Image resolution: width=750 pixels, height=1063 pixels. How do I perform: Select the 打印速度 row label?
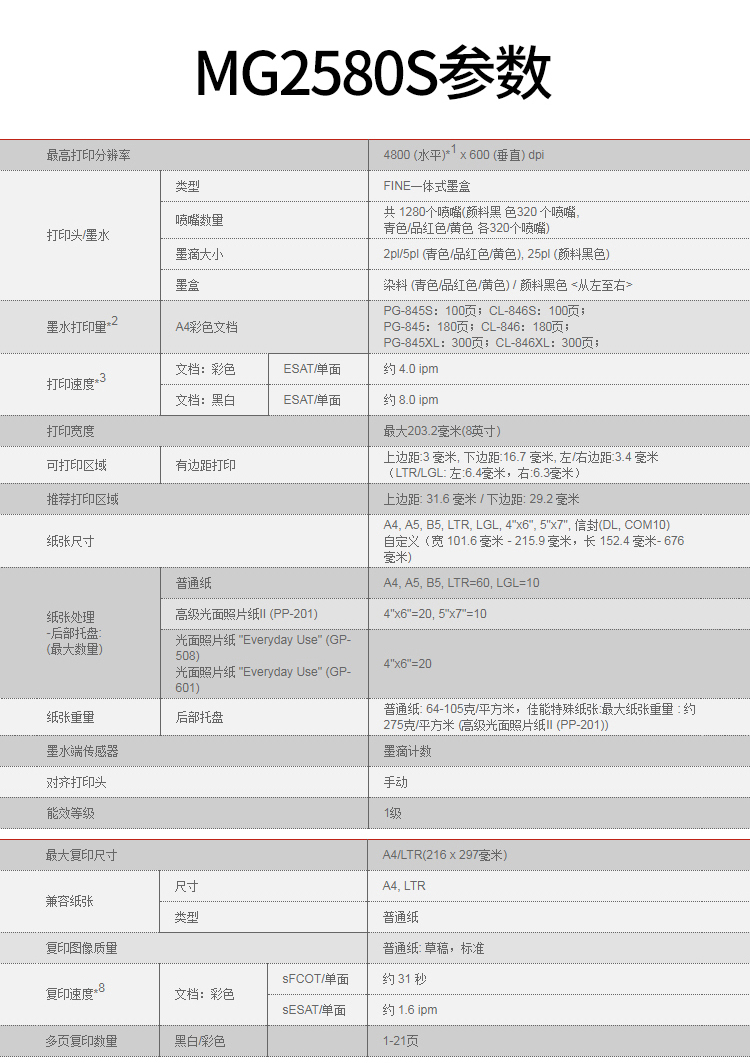pyautogui.click(x=76, y=383)
